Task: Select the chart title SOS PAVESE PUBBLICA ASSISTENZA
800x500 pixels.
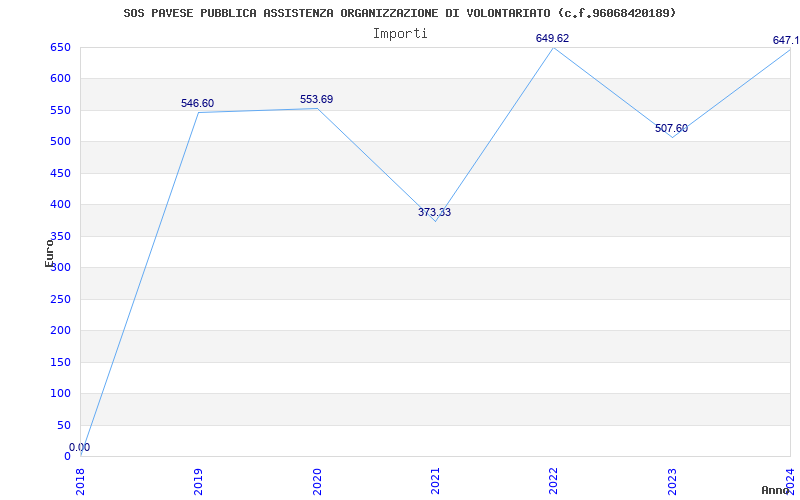Action: pyautogui.click(x=399, y=13)
